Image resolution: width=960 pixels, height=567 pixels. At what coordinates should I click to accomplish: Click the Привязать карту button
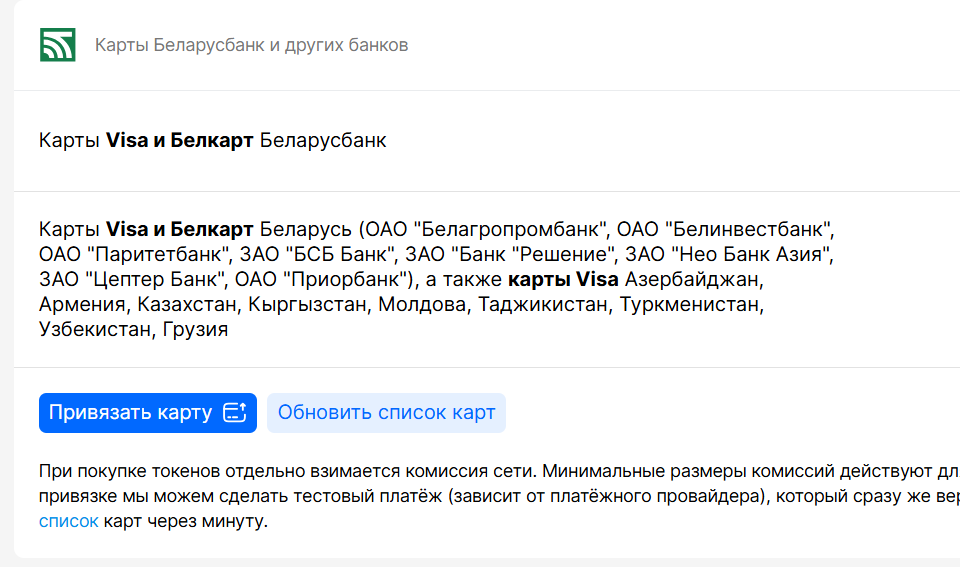148,413
